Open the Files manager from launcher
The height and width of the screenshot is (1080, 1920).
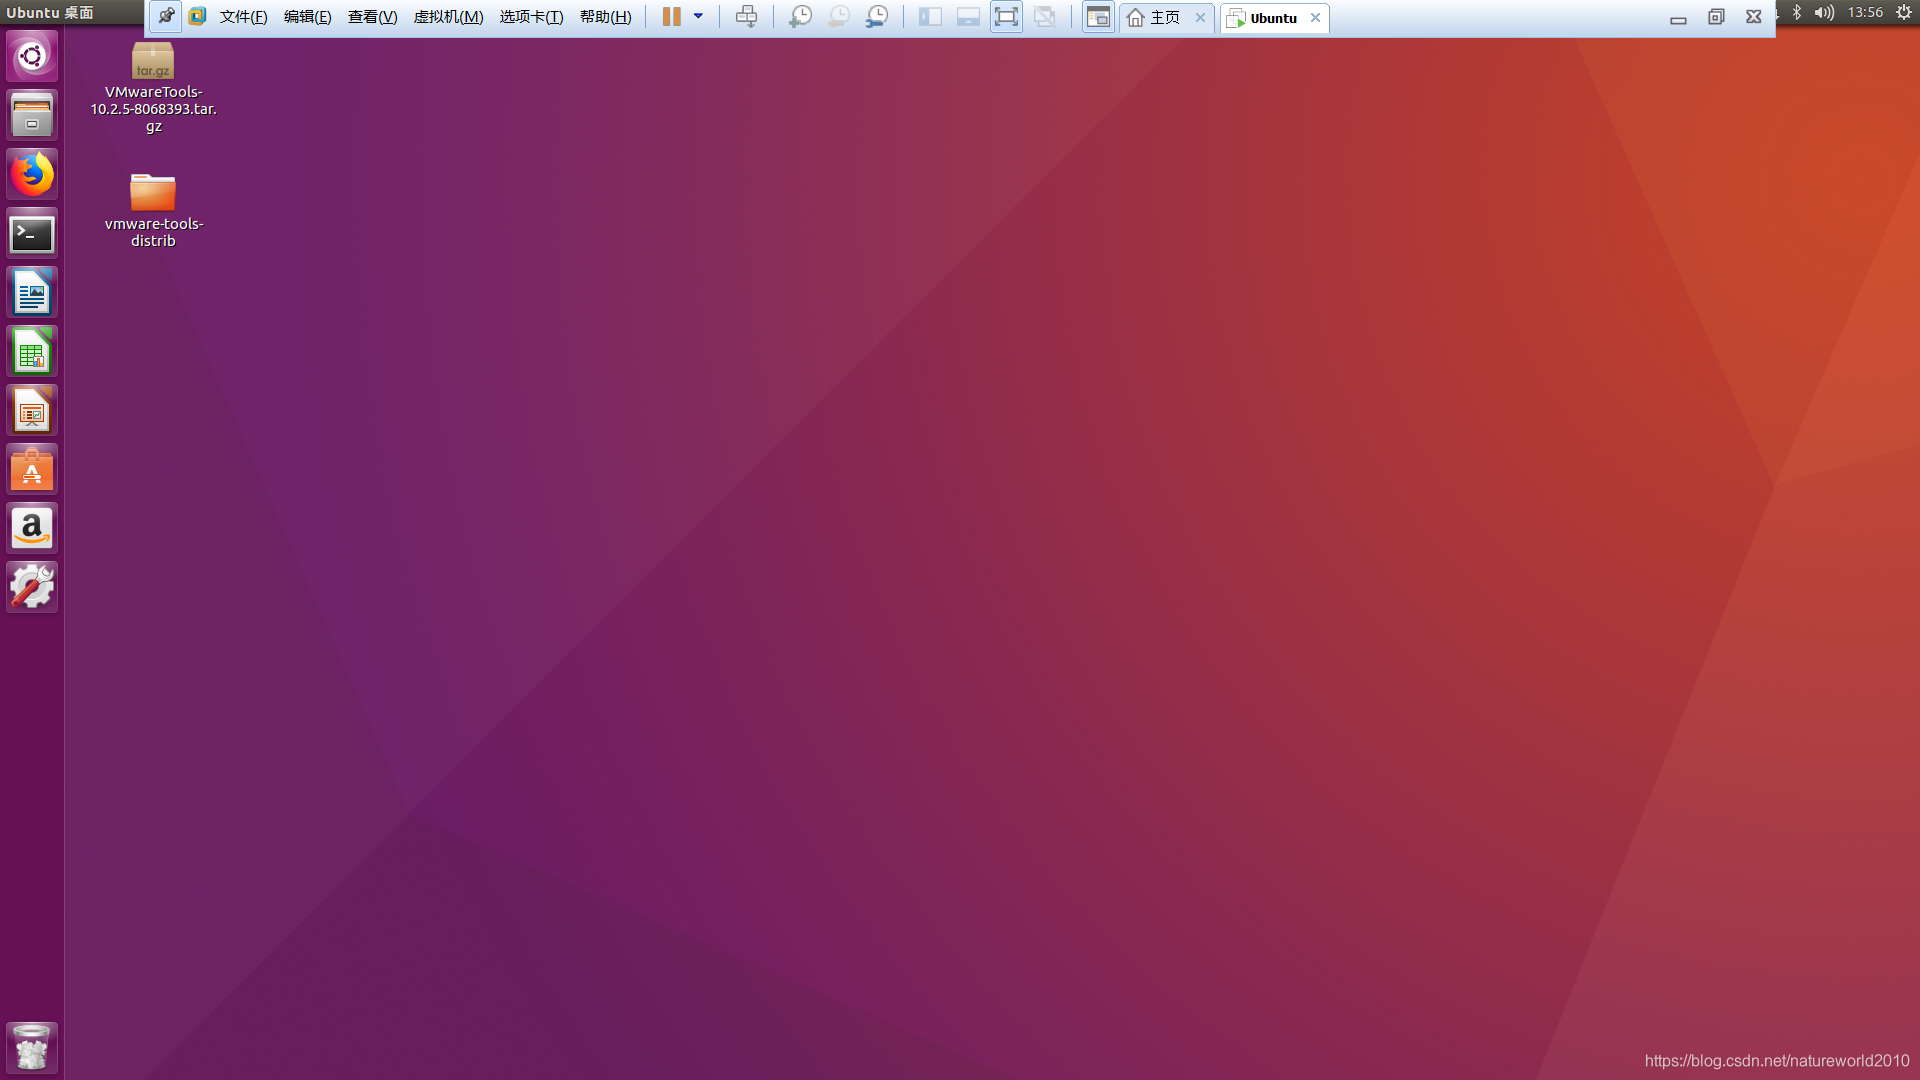click(x=32, y=115)
